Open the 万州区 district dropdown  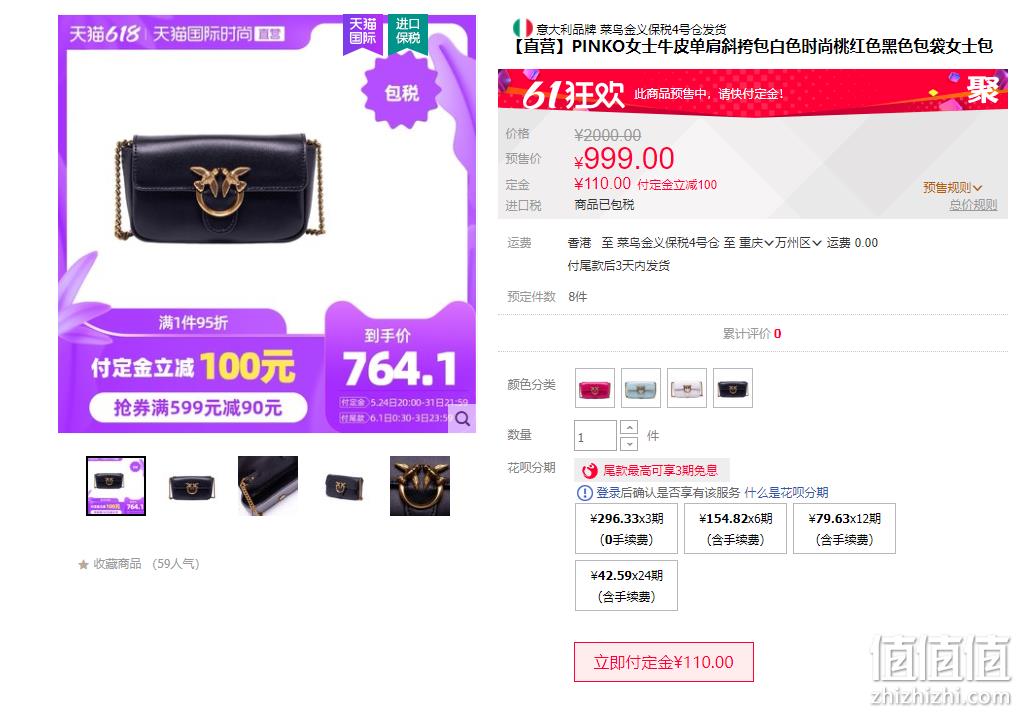coord(798,243)
